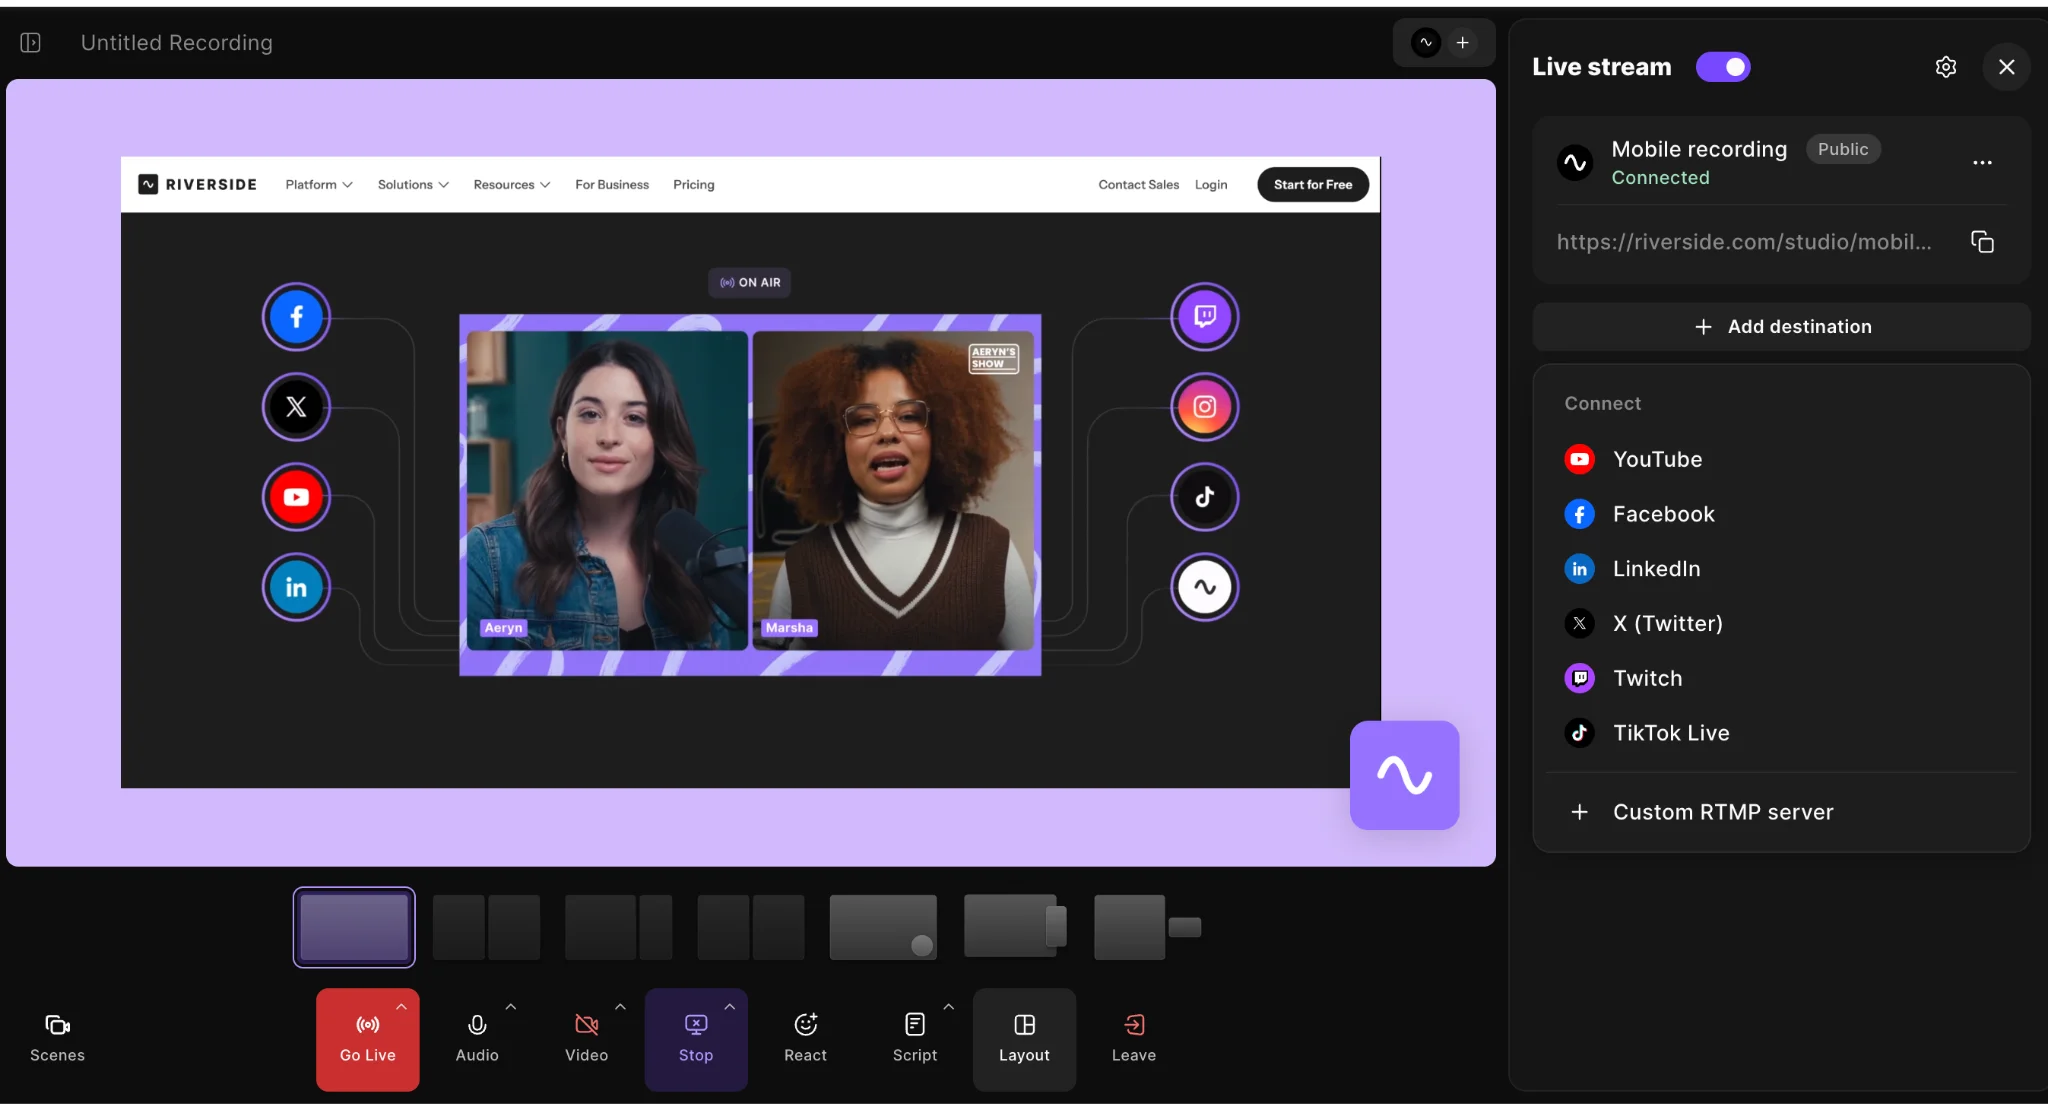
Task: Close the Live stream panel
Action: pos(2006,67)
